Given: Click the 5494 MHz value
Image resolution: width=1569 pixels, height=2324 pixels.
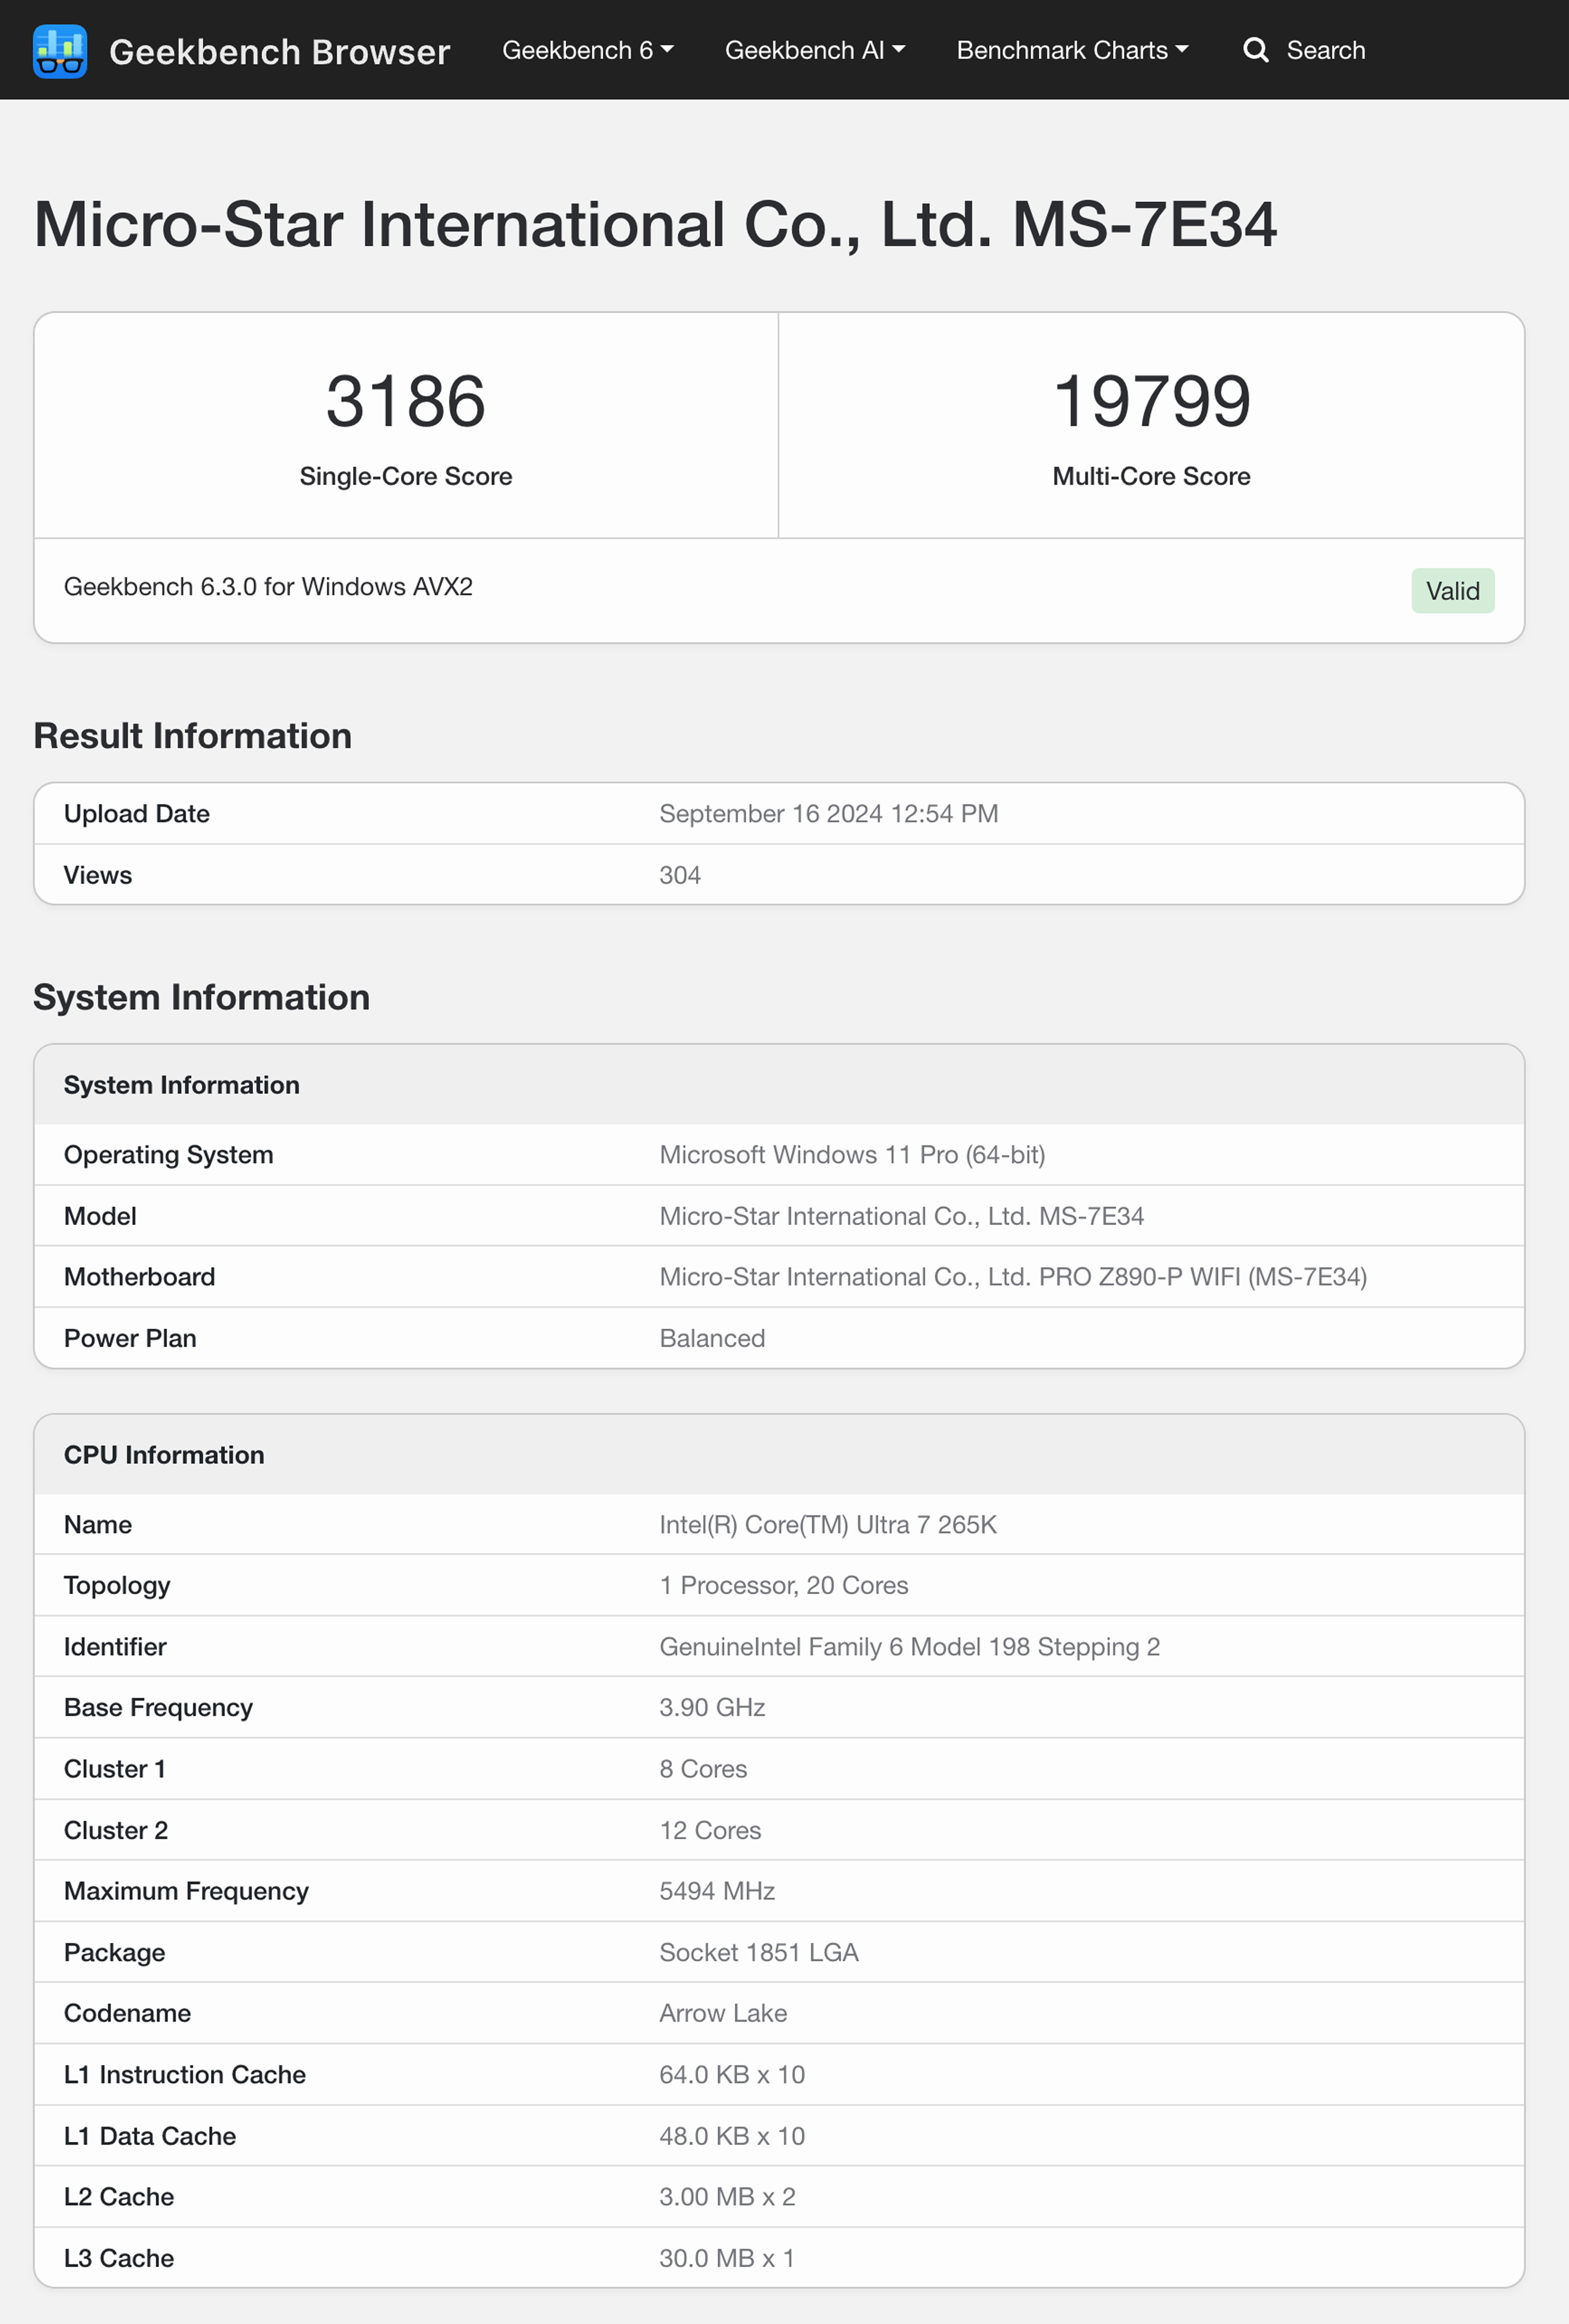Looking at the screenshot, I should click(x=717, y=1891).
